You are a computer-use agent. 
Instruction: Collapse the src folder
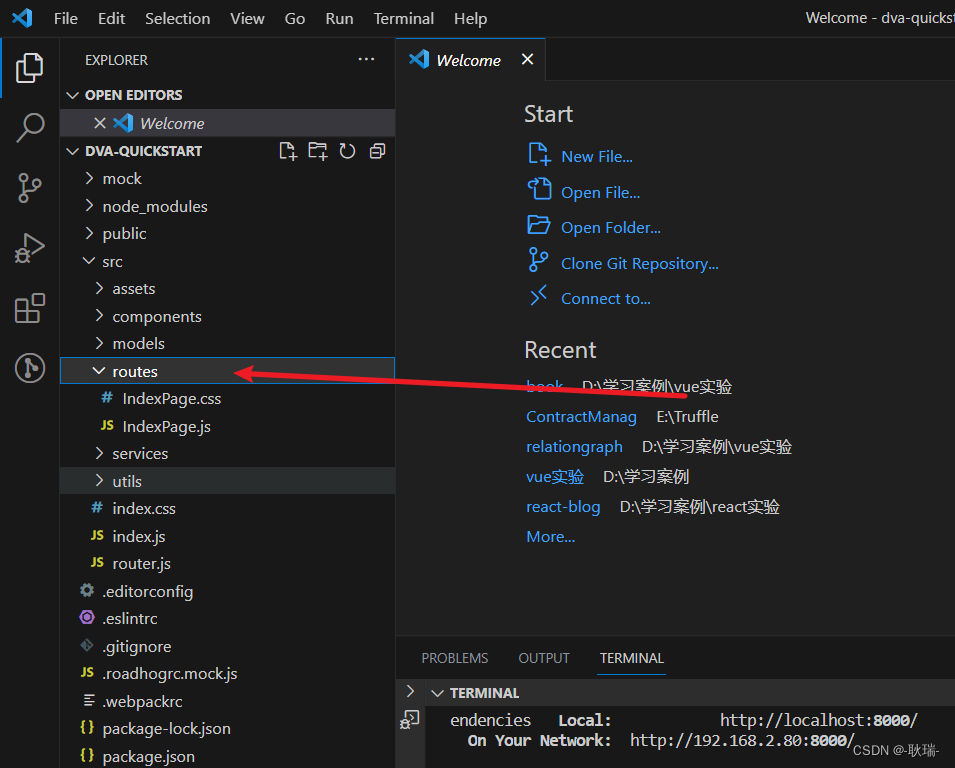(x=111, y=260)
